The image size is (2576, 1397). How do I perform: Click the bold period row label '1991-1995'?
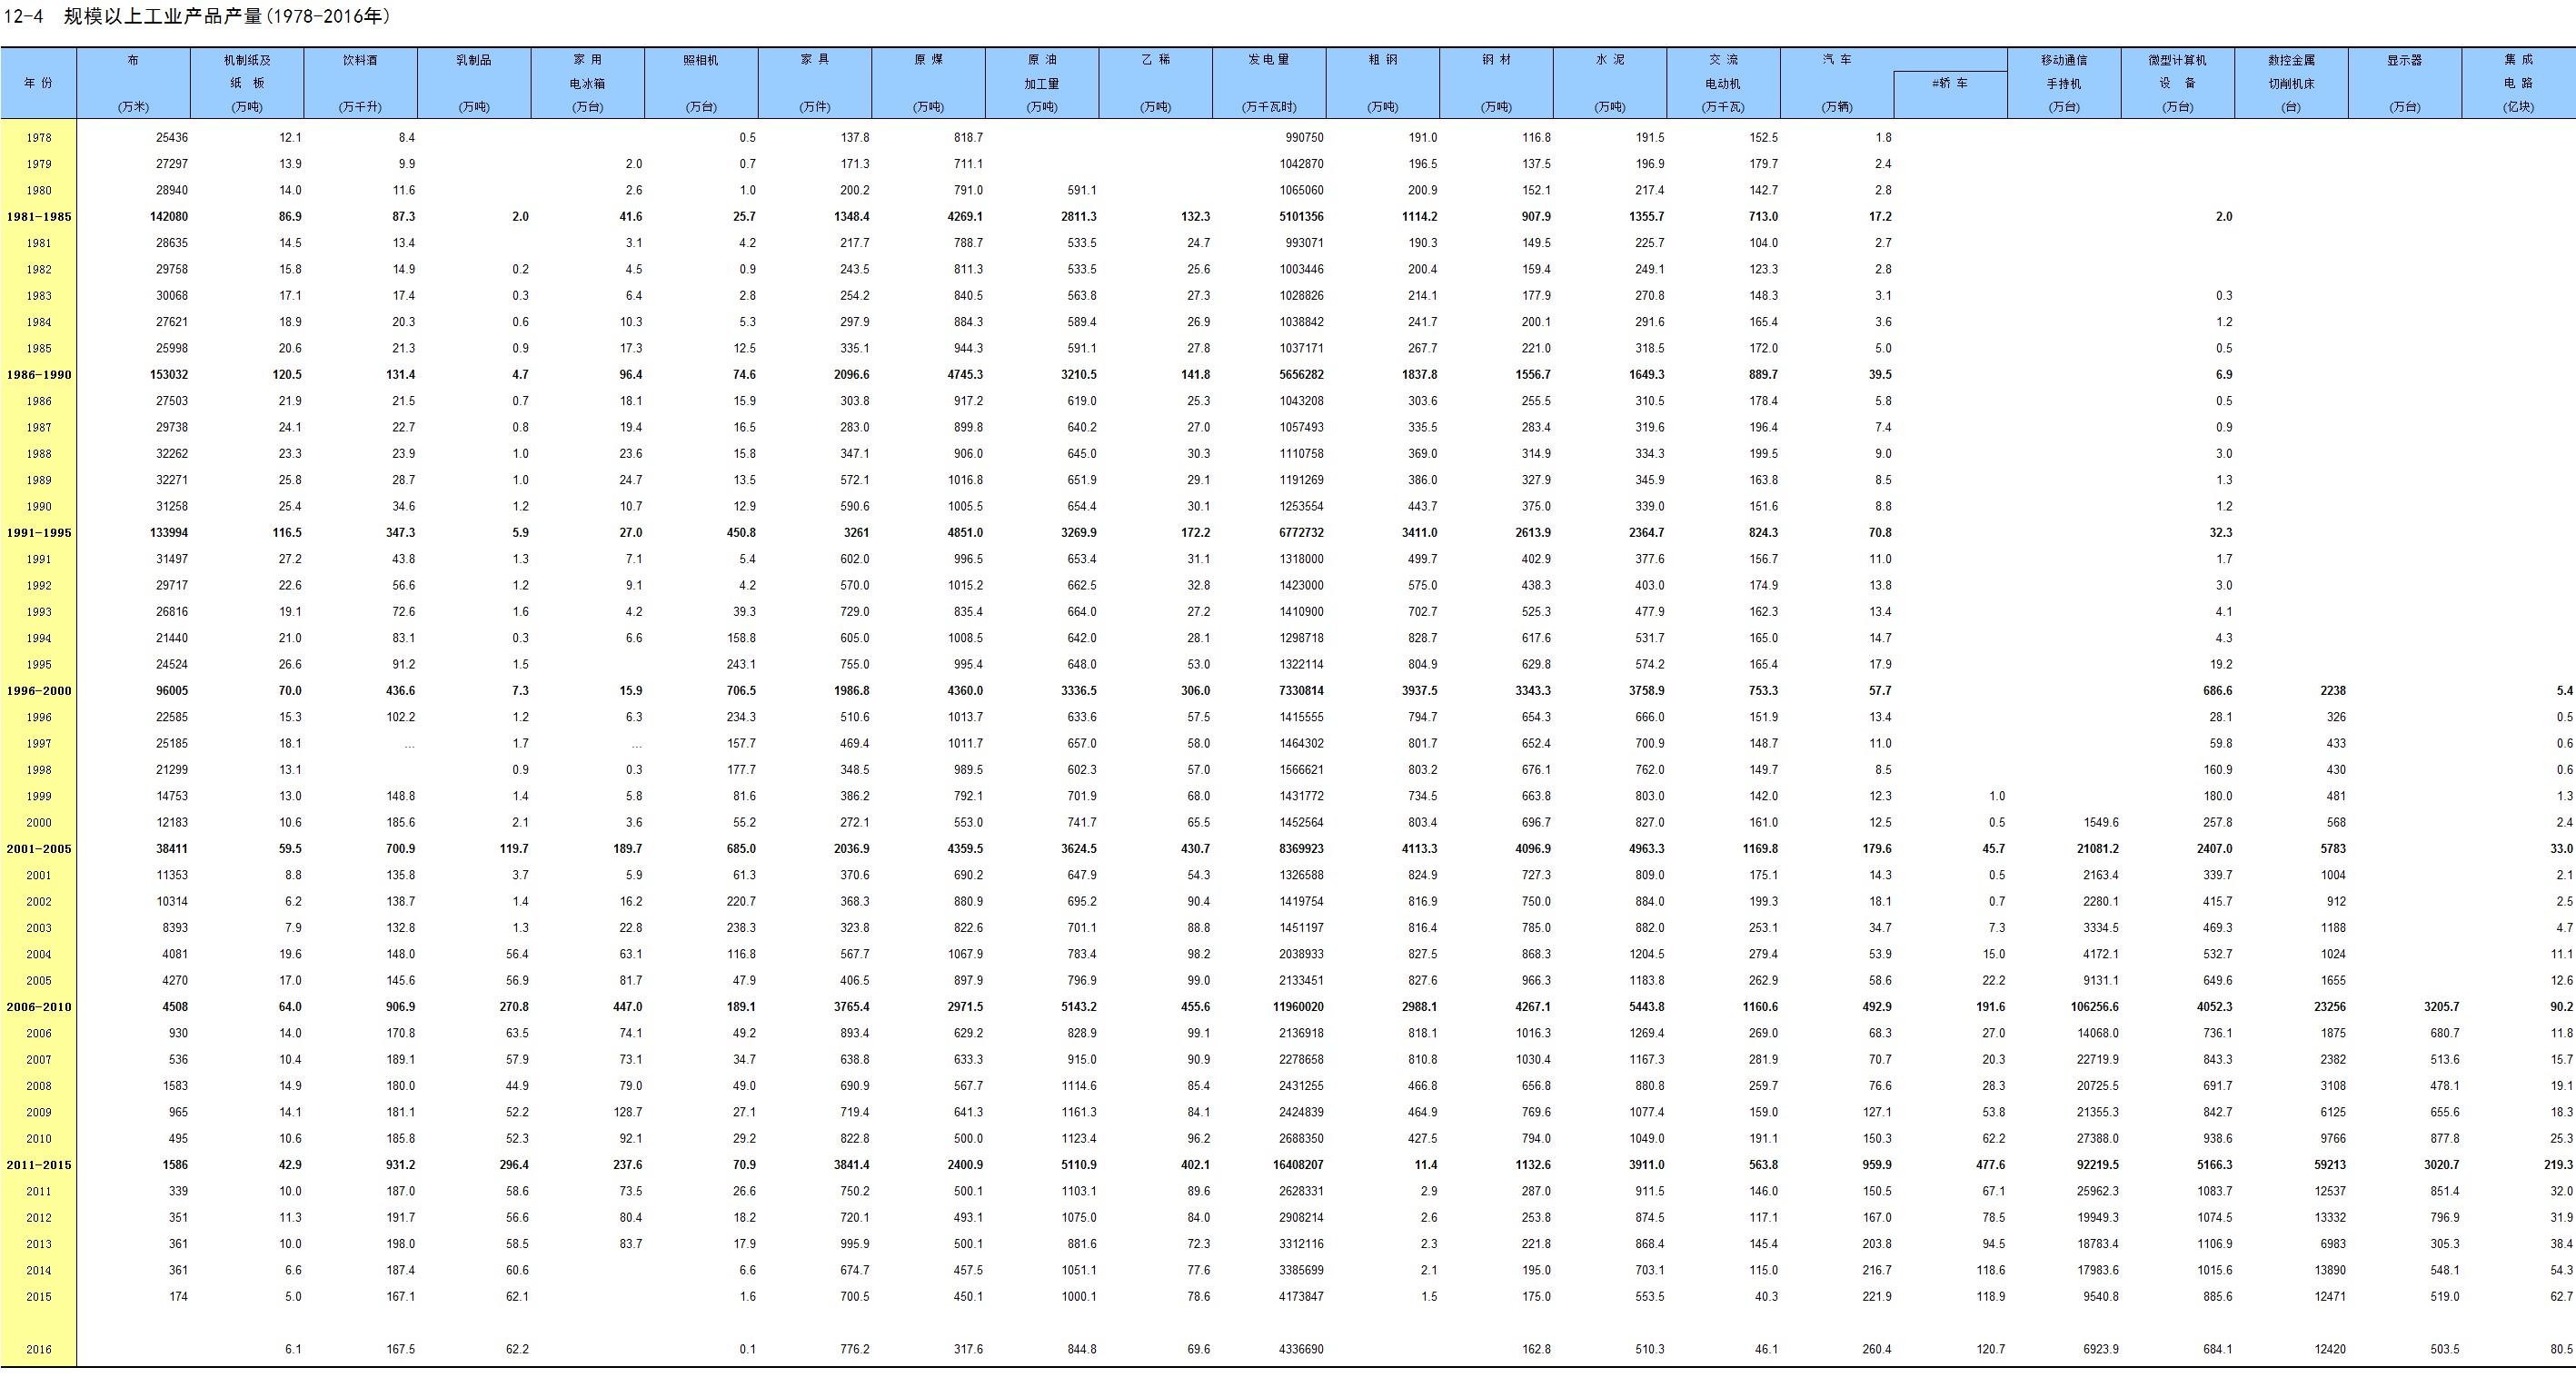pos(38,533)
